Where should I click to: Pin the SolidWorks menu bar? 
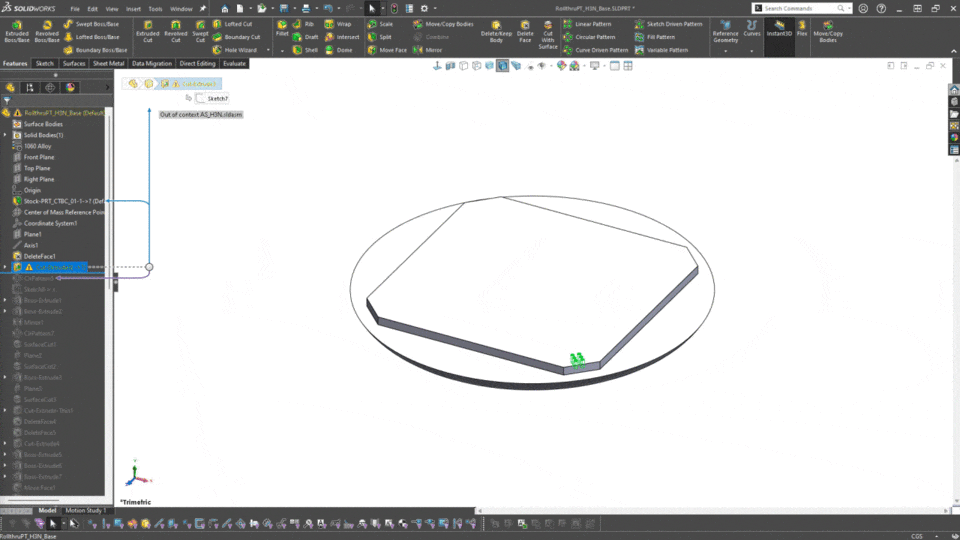(x=203, y=8)
